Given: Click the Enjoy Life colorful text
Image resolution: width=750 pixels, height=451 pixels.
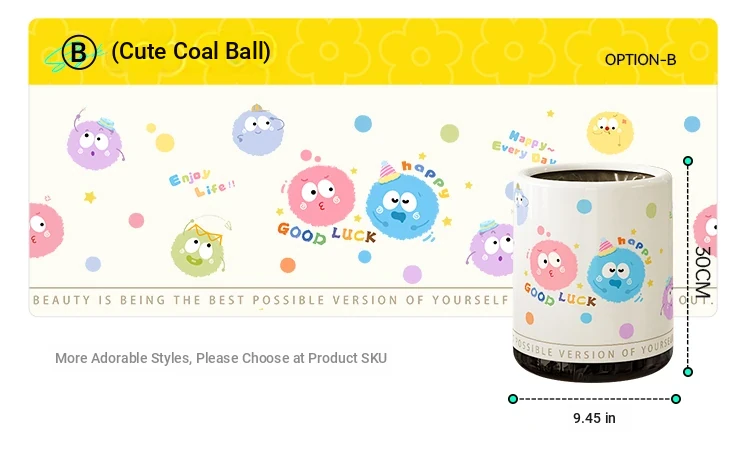Looking at the screenshot, I should coord(202,183).
